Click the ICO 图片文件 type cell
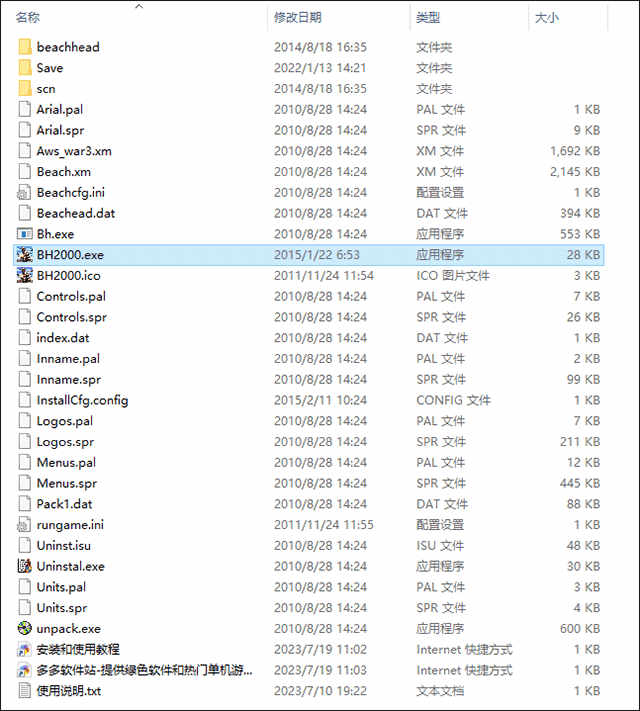 tap(453, 276)
